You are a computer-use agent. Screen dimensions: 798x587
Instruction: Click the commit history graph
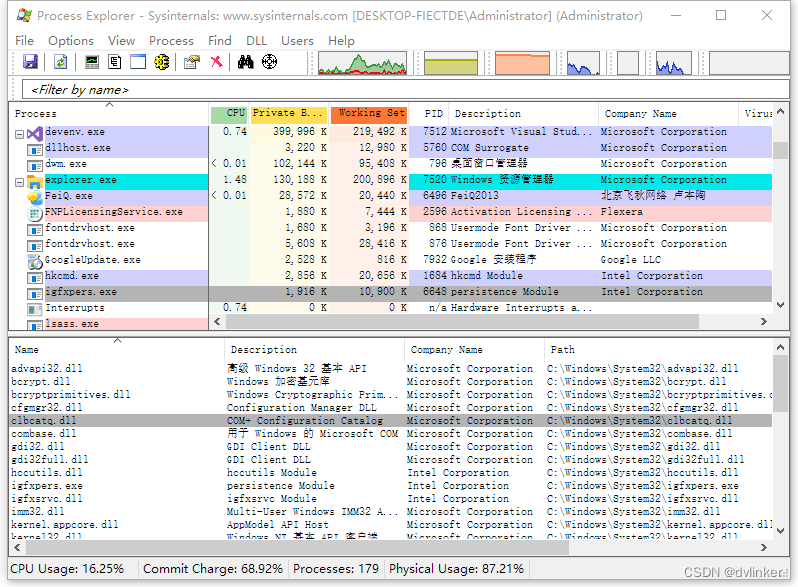coord(451,63)
